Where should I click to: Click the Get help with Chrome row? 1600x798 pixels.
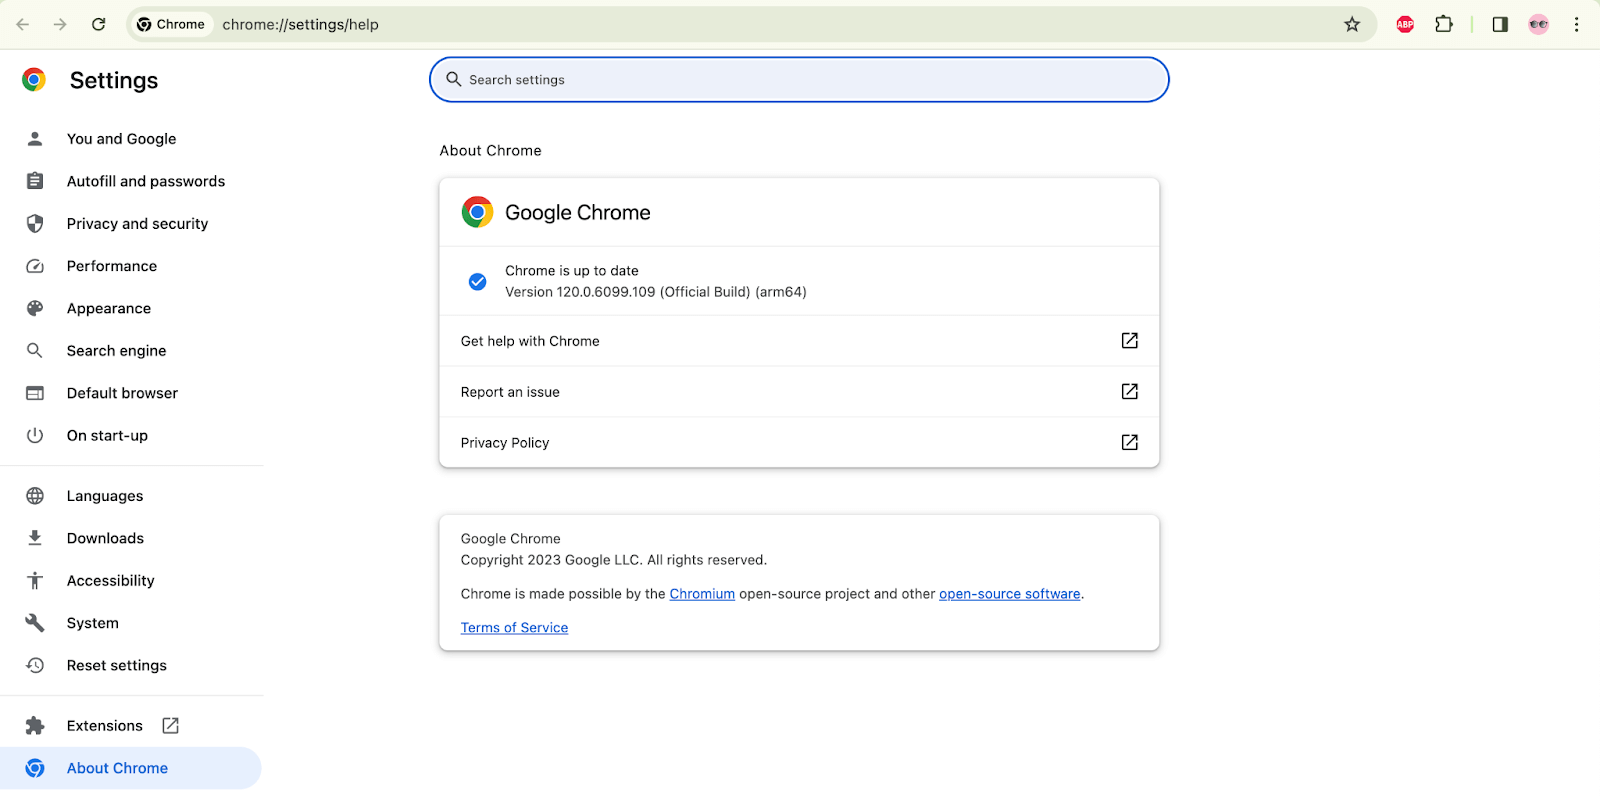[799, 341]
